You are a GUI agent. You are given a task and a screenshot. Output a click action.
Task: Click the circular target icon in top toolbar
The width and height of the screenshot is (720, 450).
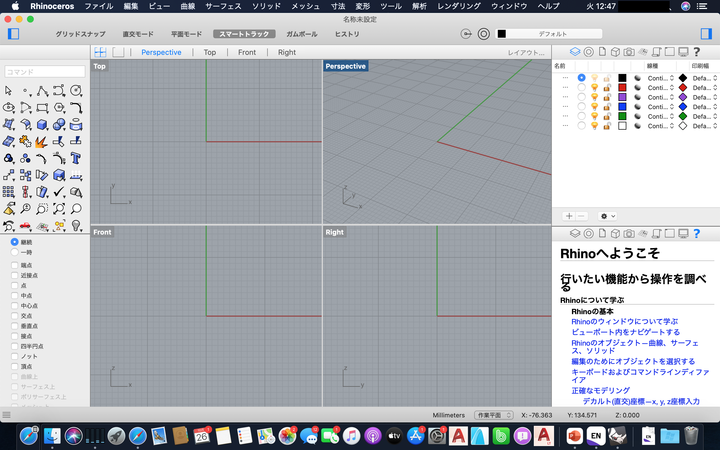(484, 34)
